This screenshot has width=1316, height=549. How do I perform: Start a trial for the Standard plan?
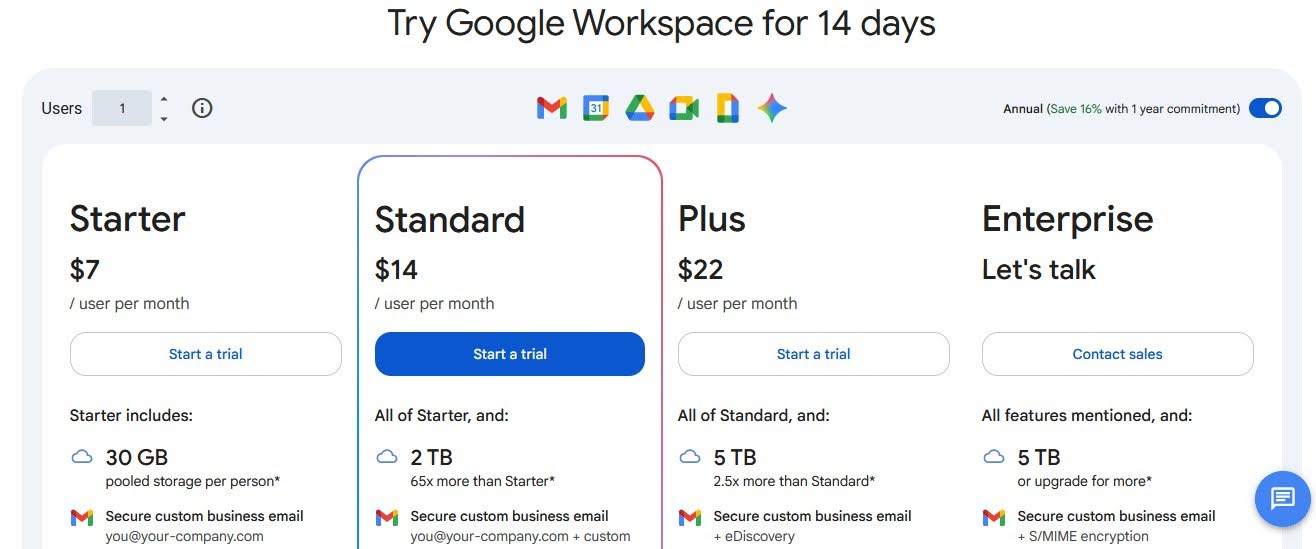pos(510,354)
